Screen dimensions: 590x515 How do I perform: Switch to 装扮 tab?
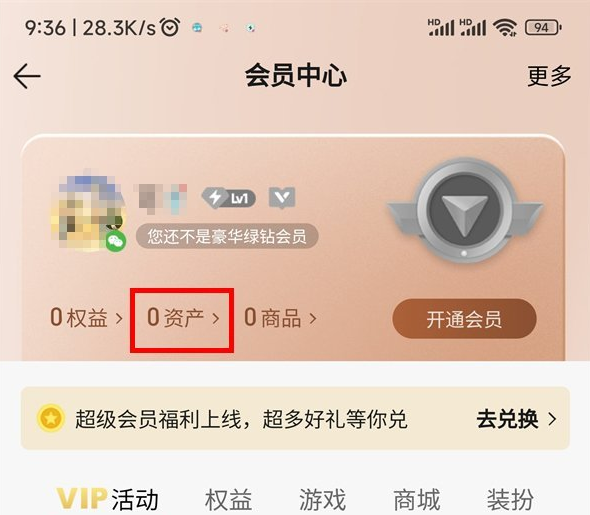click(510, 499)
